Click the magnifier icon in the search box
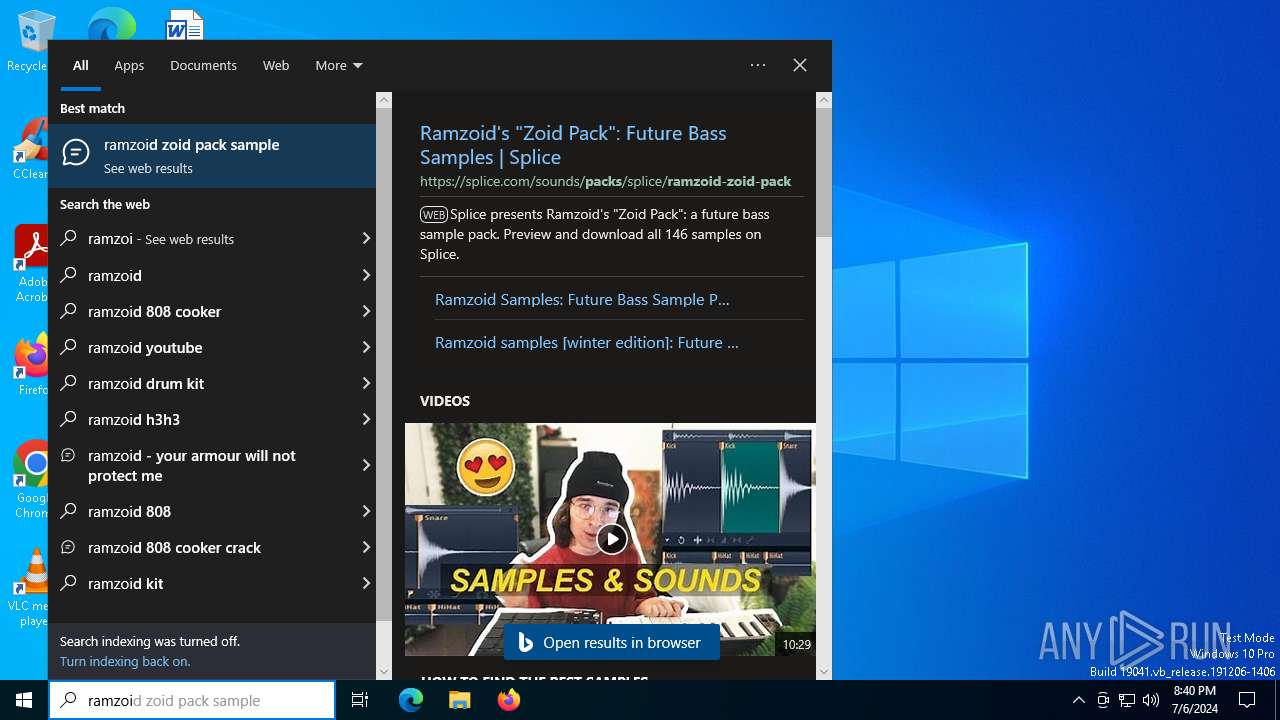This screenshot has width=1280, height=720. 68,700
